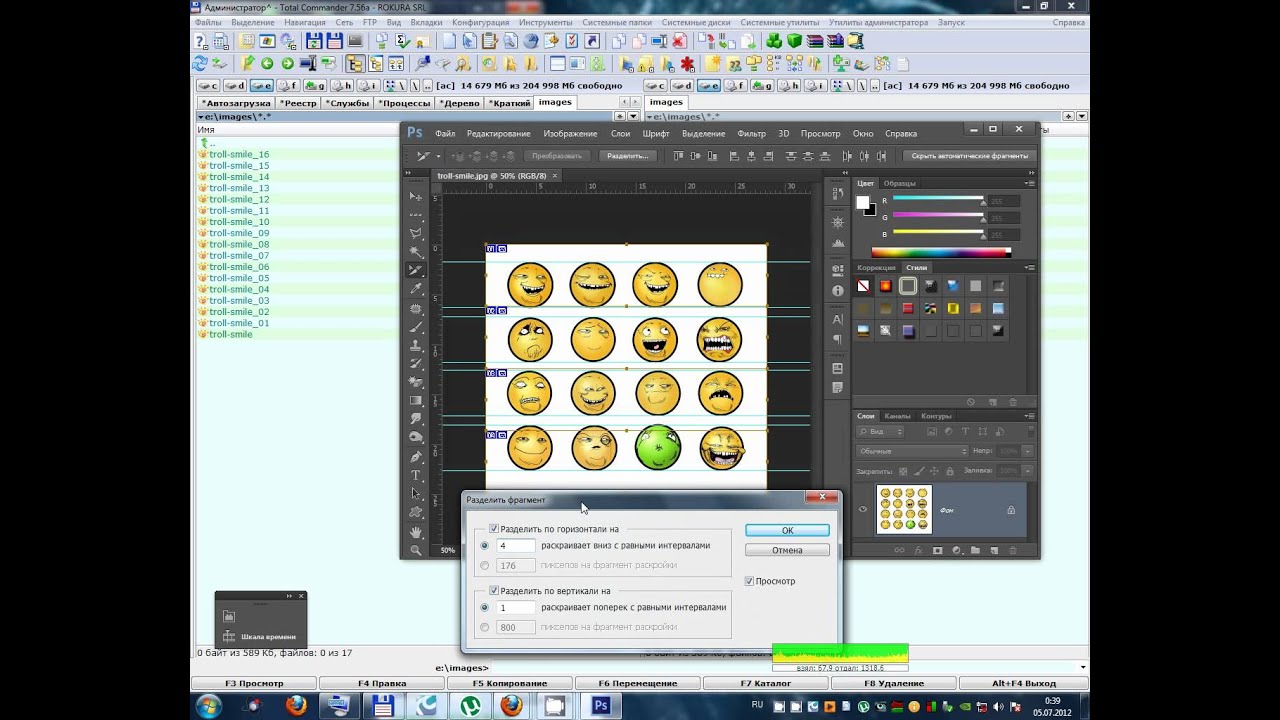Open the Изображение menu in Photoshop
The width and height of the screenshot is (1280, 720).
570,133
